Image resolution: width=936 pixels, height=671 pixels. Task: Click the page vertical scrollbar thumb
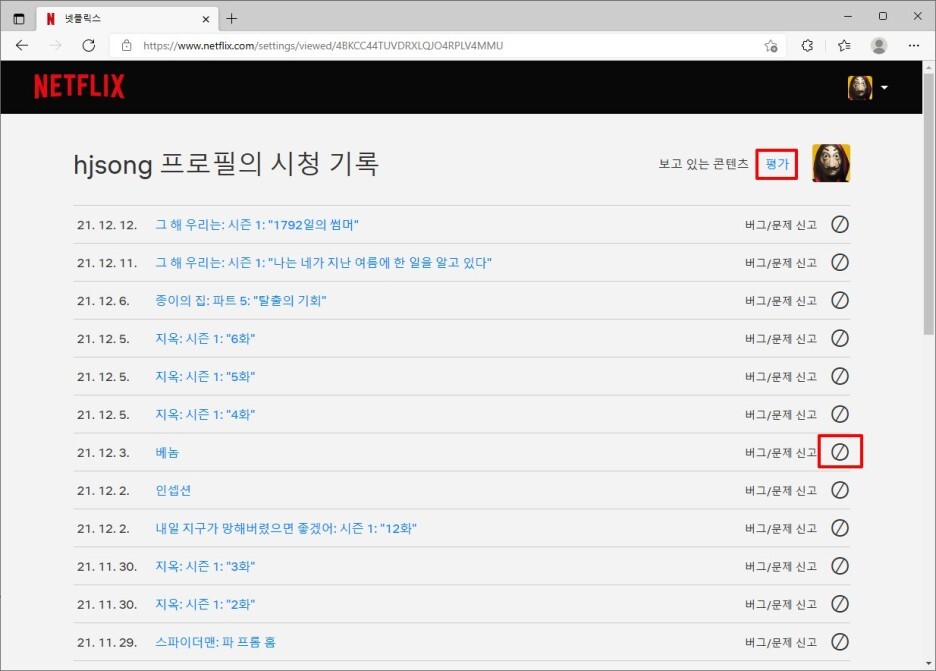tap(928, 203)
